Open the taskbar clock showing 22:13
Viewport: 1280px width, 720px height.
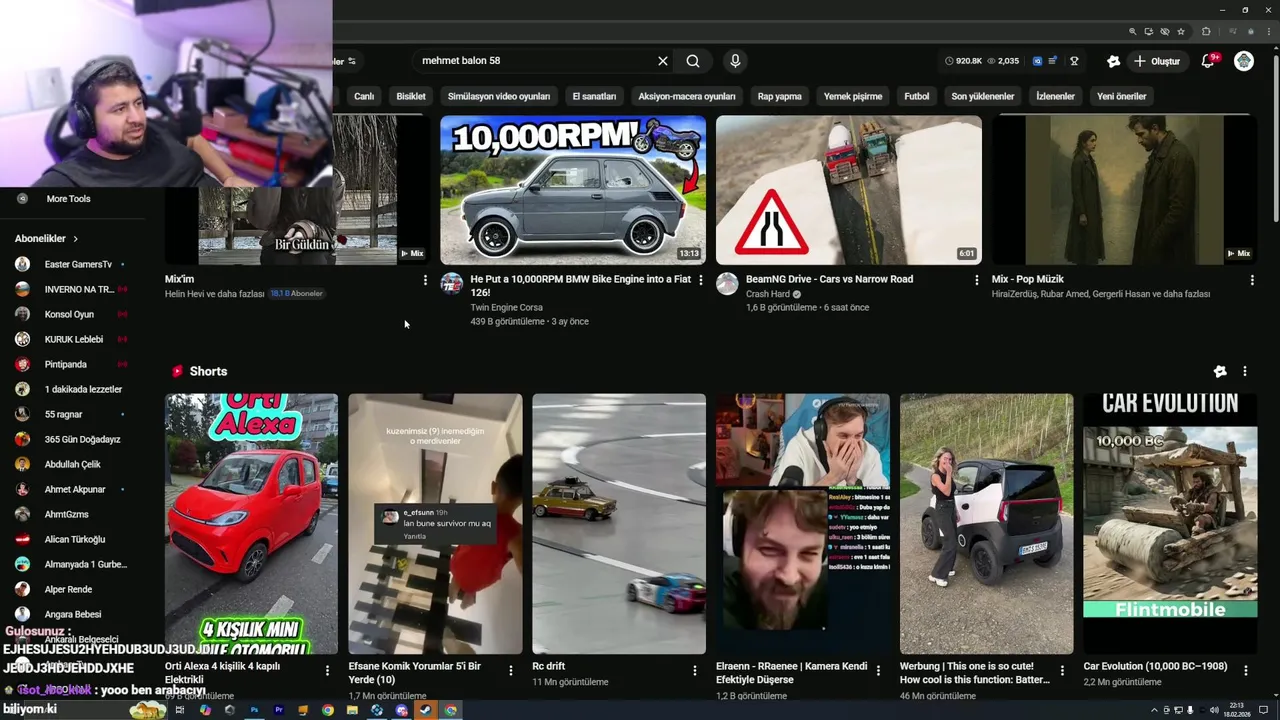[x=1236, y=710]
